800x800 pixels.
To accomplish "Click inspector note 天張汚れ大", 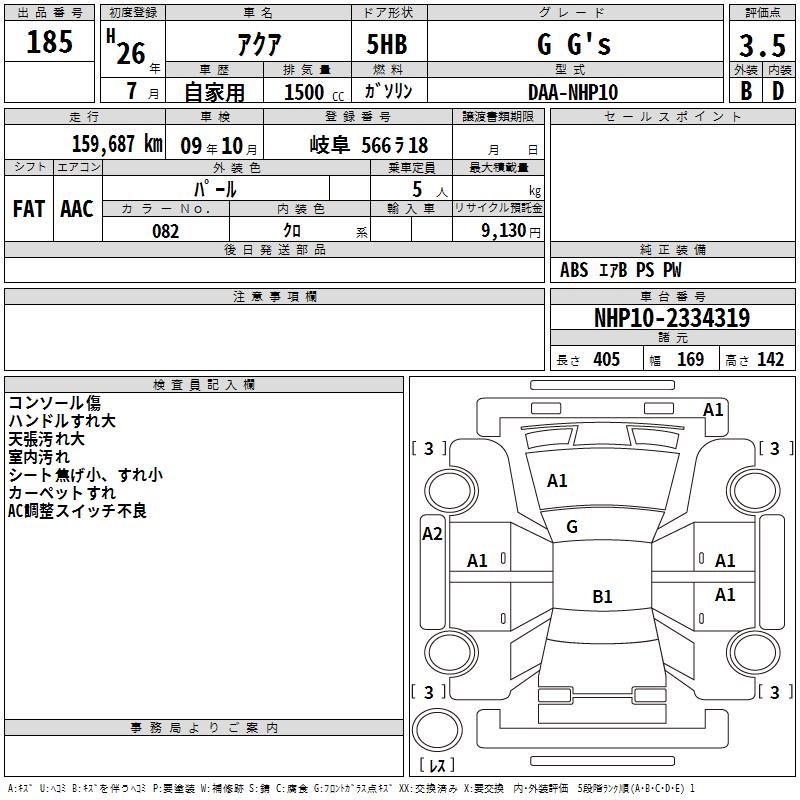I will (46, 439).
